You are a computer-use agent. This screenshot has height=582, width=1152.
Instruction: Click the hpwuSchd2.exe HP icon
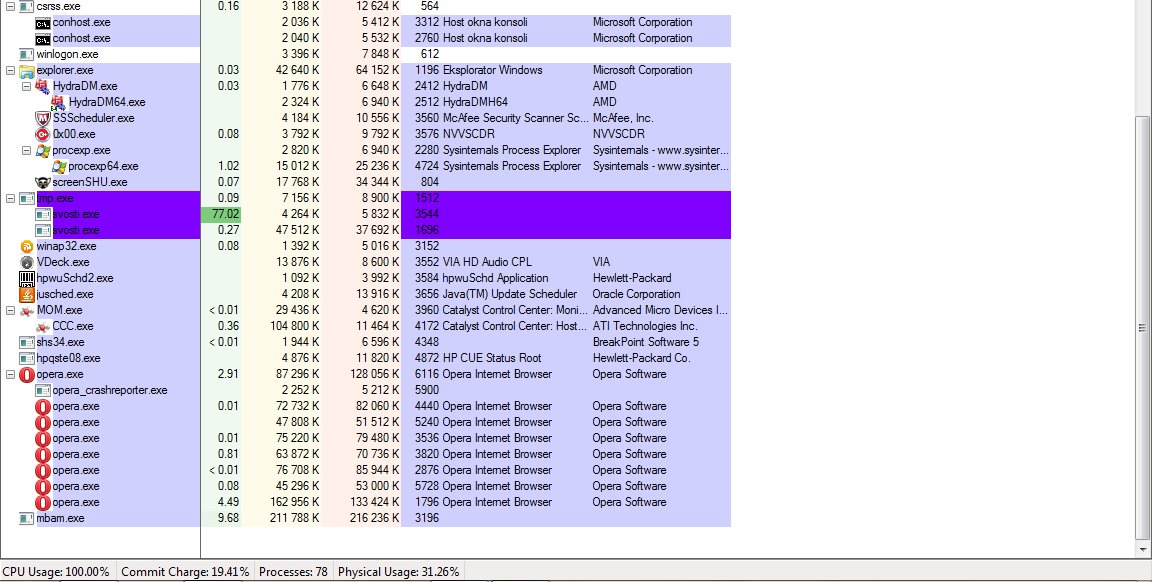26,279
